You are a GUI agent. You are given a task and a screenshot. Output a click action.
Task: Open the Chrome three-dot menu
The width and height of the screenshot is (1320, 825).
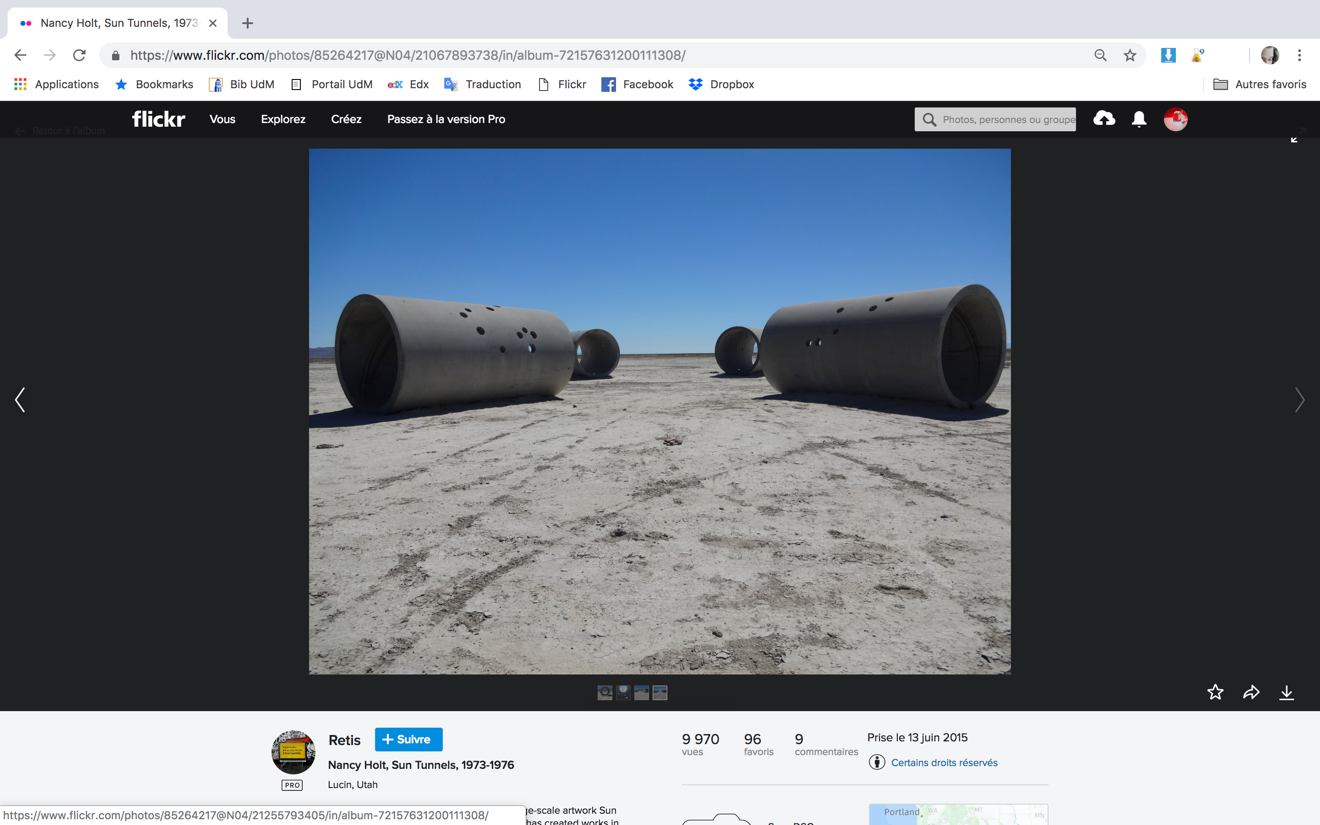point(1299,55)
